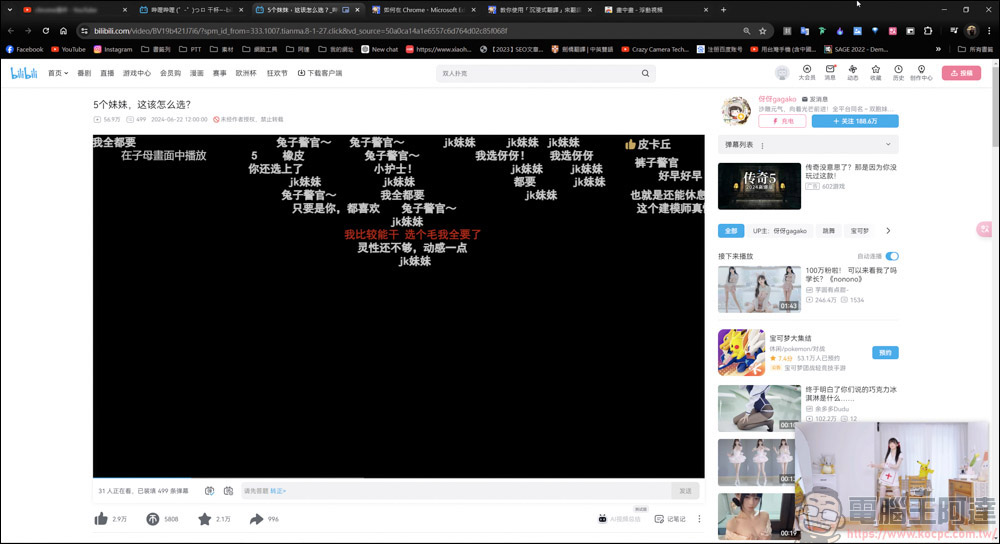Show more bookmarks overflow chevron

[938, 49]
